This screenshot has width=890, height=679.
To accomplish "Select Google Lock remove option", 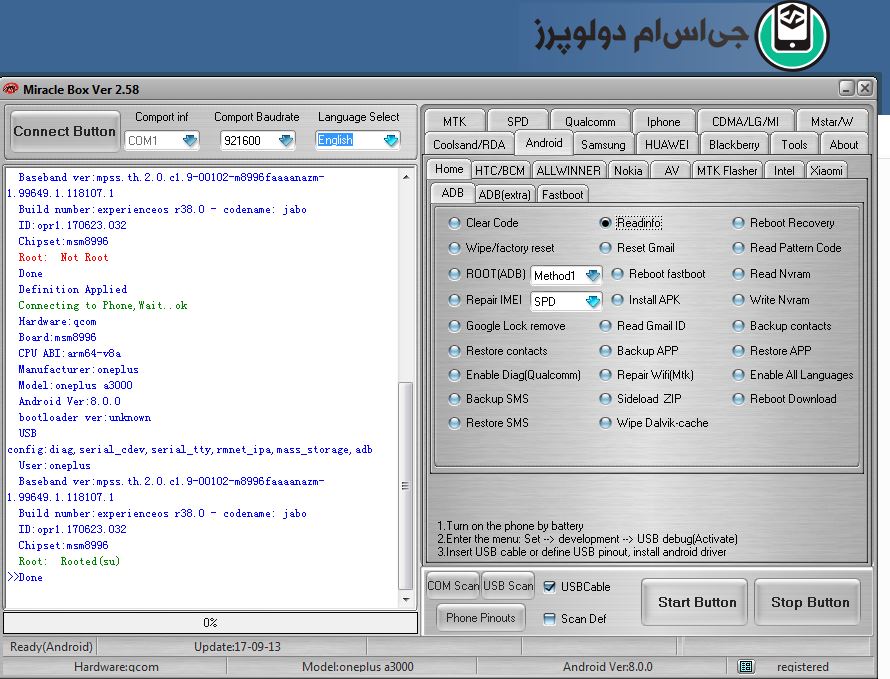I will point(454,326).
